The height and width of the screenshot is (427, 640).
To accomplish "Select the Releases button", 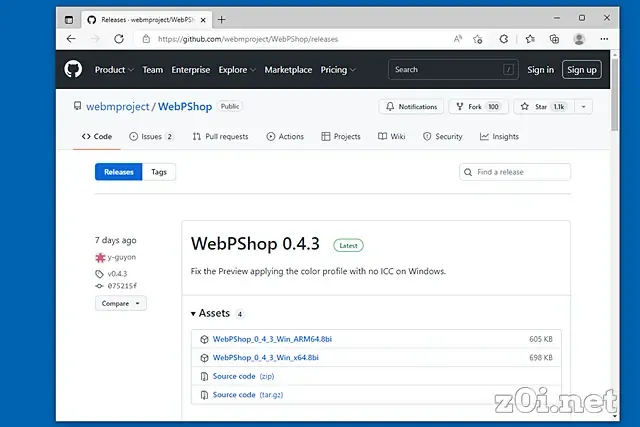I will (x=118, y=172).
